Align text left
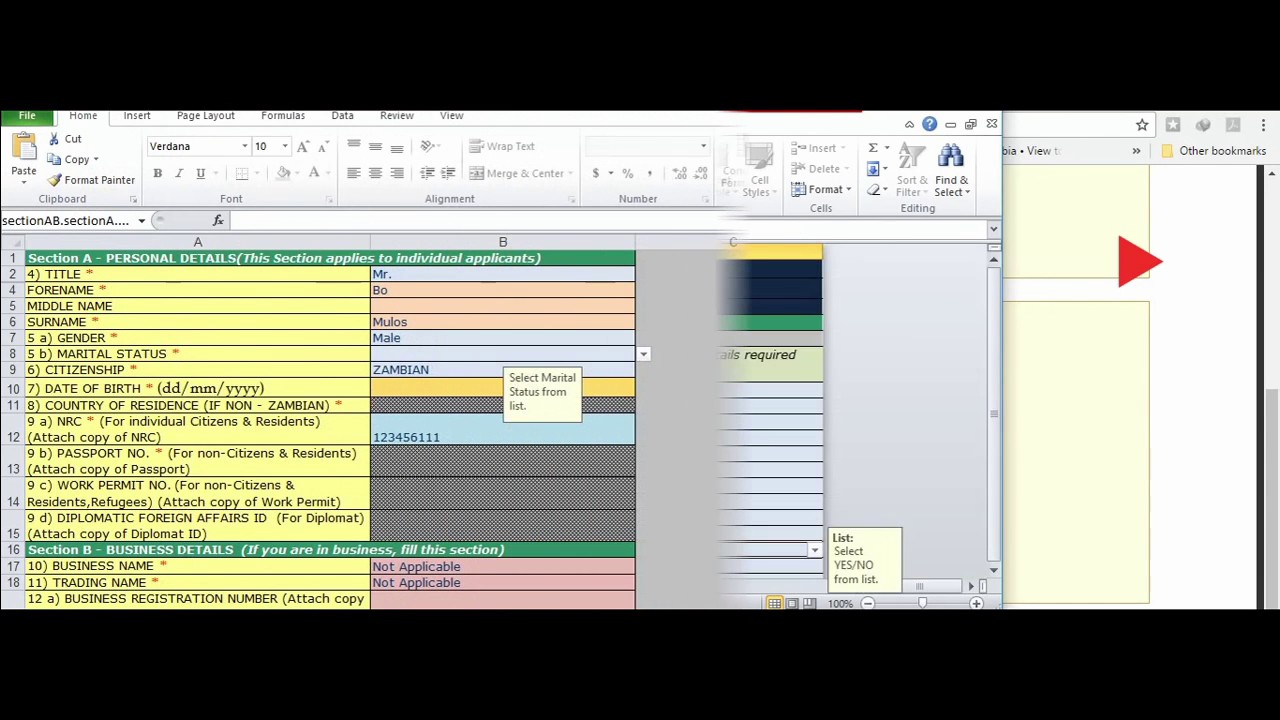 click(353, 174)
